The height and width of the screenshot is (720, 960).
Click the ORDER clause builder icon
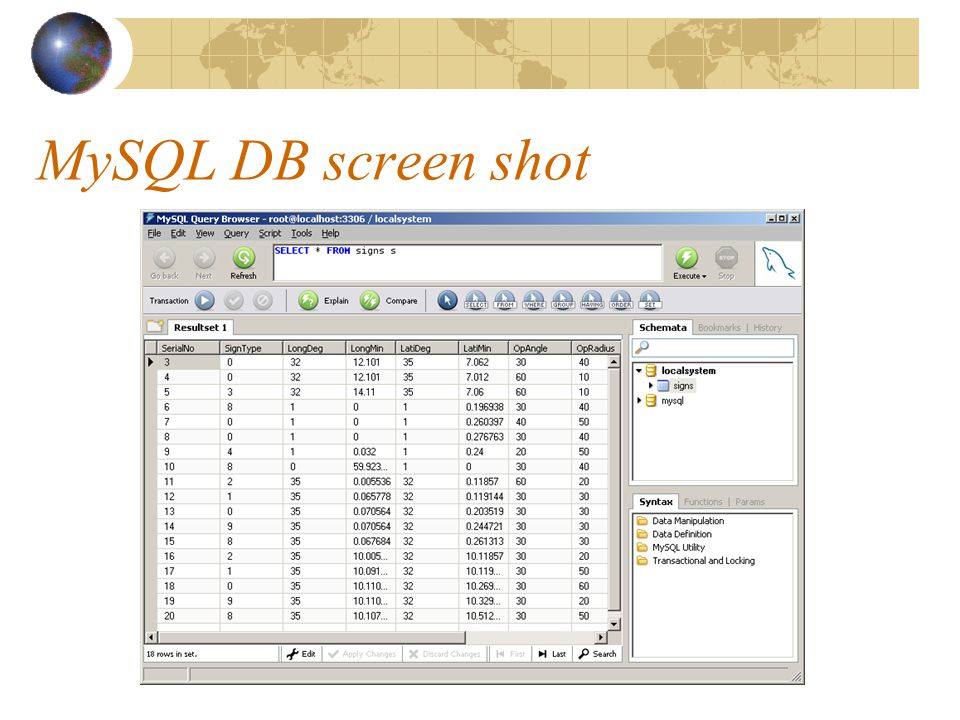(x=621, y=301)
